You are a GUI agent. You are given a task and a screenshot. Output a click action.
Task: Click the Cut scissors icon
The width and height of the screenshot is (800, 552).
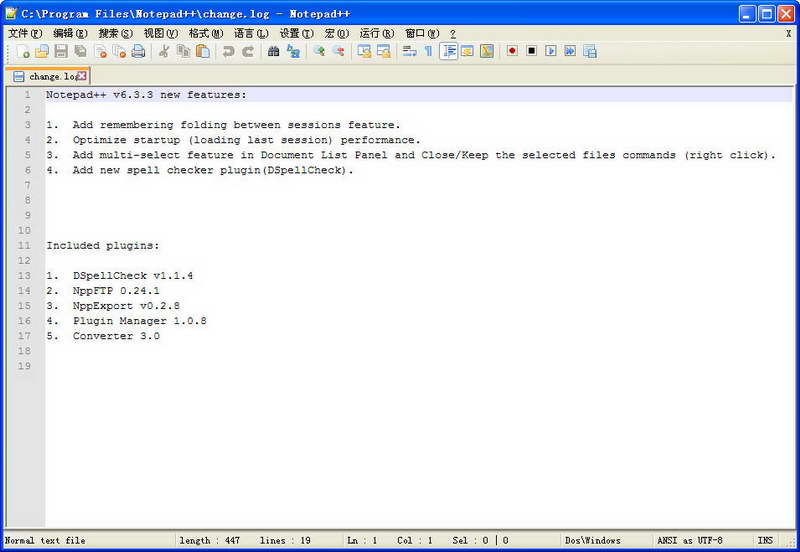point(164,52)
